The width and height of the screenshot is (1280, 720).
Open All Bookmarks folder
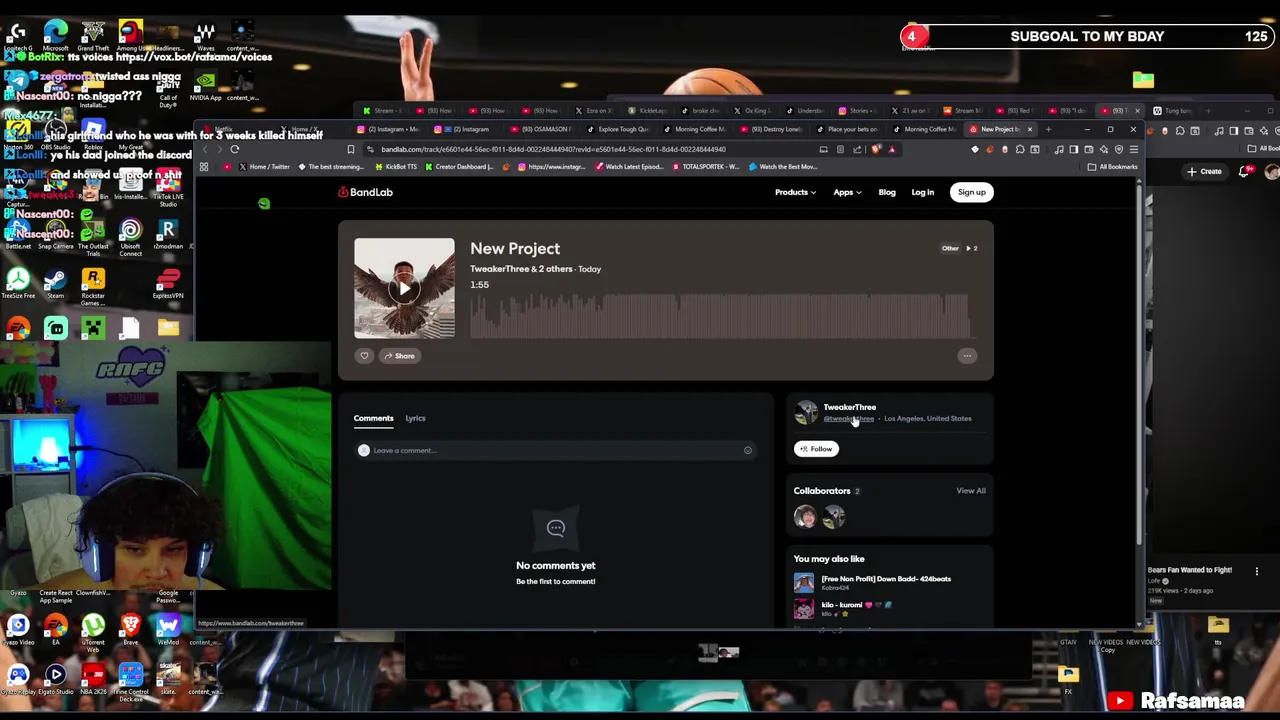tap(1112, 167)
